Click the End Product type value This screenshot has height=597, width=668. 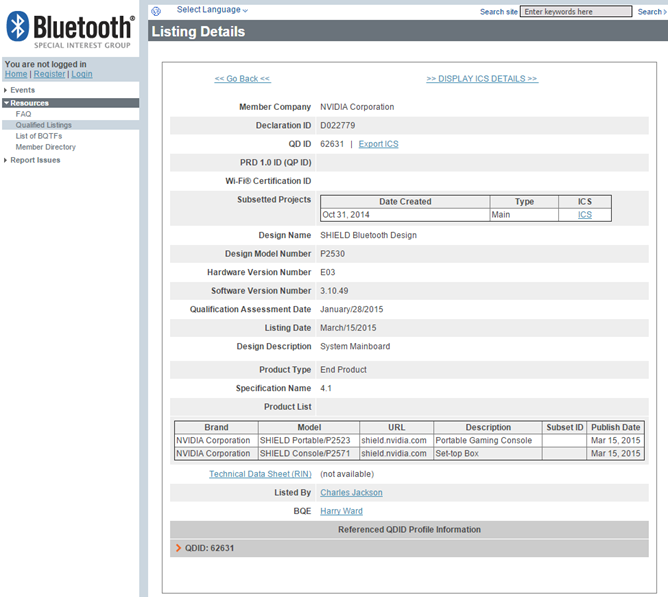pos(343,370)
